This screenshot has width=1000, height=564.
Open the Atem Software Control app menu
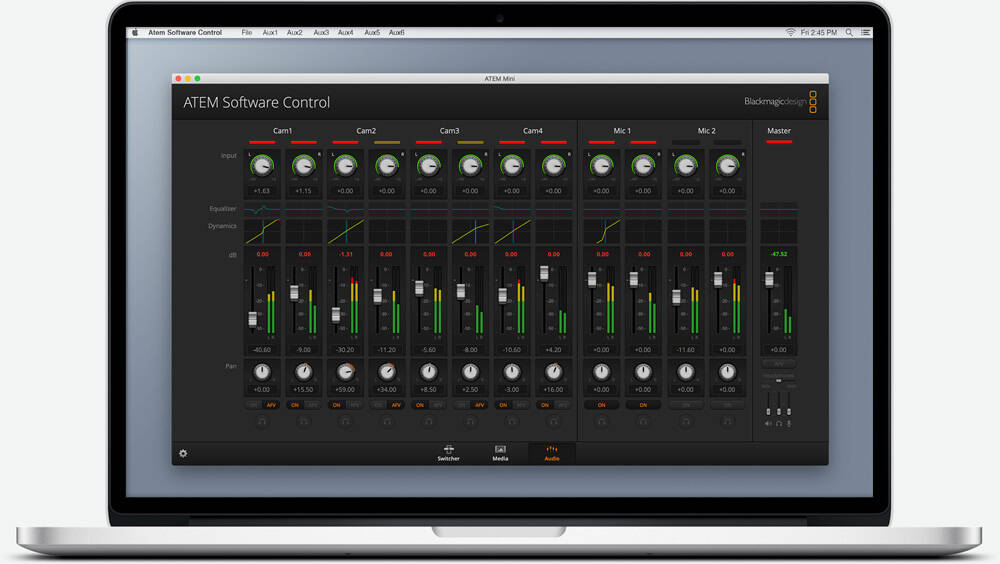[185, 33]
